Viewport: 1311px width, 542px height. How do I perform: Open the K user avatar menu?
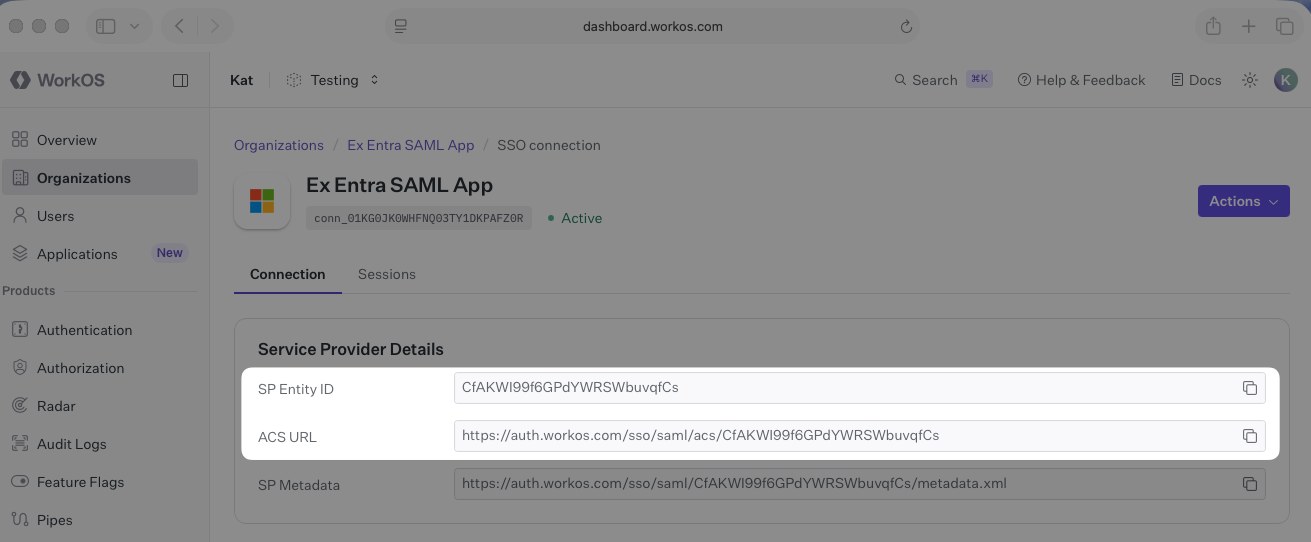click(x=1285, y=80)
